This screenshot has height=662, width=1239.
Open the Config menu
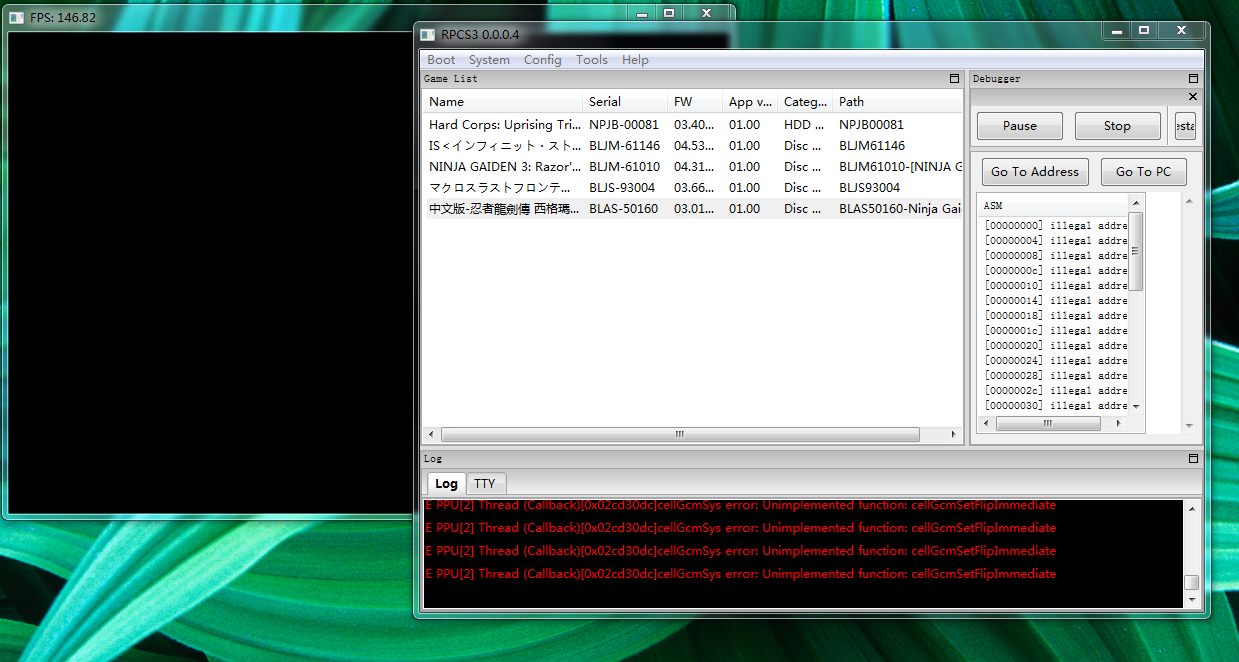(542, 60)
